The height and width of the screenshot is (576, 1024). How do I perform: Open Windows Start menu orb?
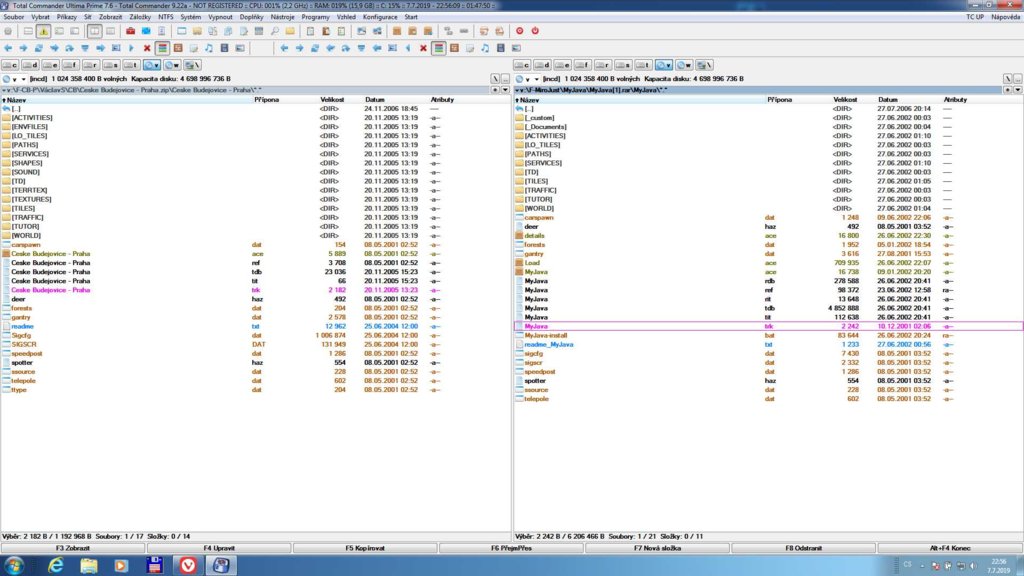tap(14, 565)
